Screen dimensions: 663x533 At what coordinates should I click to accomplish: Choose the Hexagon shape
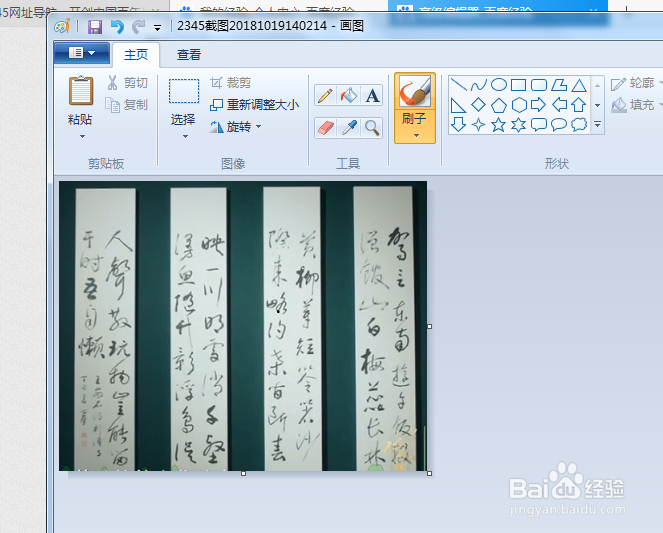(x=518, y=105)
